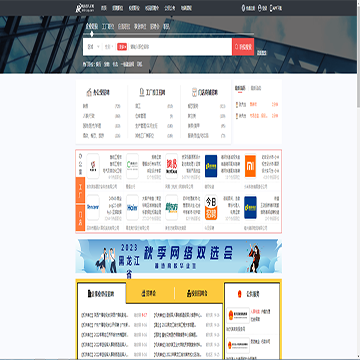
Task: Click the red search button with magnifier
Action: pos(243,47)
